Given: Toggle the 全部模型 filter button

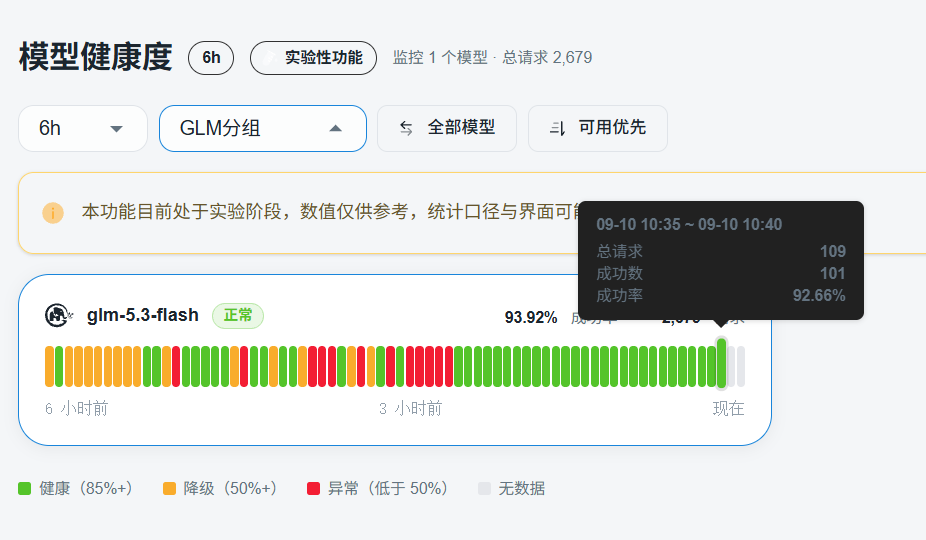Looking at the screenshot, I should coord(447,128).
